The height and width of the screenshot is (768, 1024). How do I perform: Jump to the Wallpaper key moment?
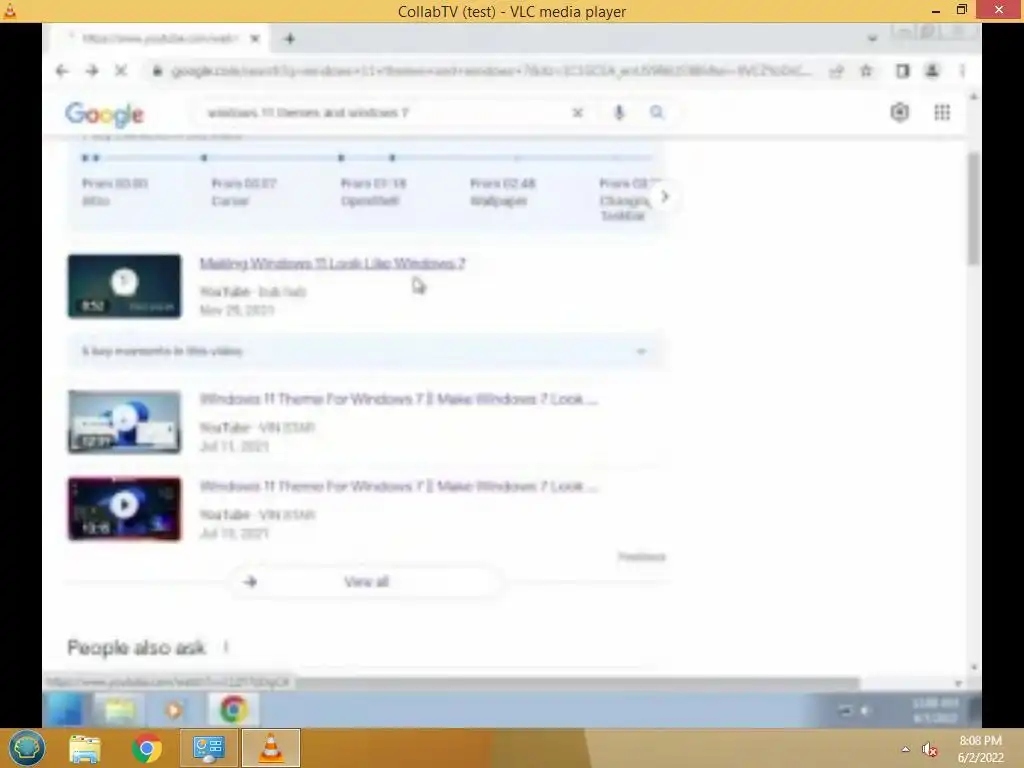point(503,192)
